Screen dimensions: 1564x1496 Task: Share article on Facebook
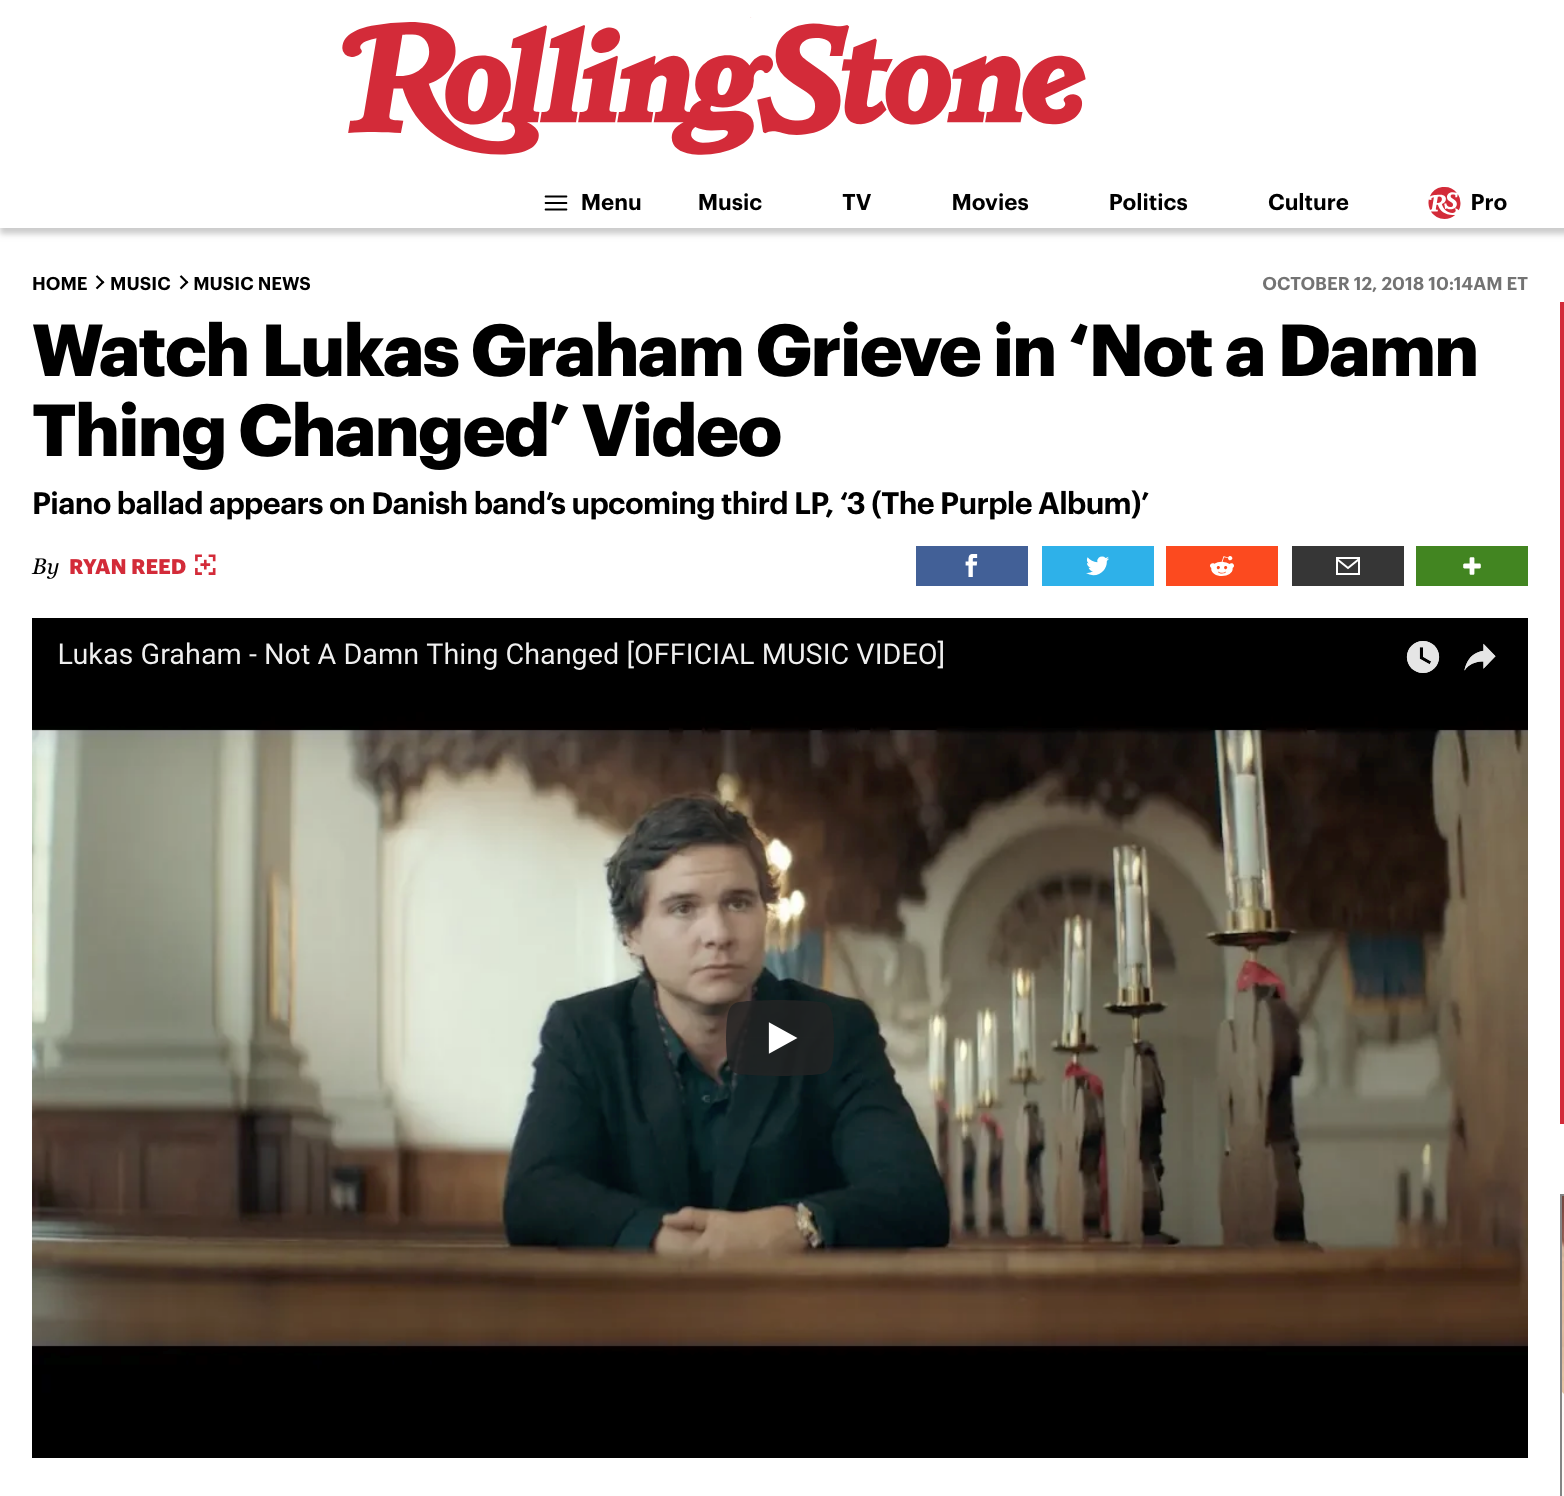(971, 566)
